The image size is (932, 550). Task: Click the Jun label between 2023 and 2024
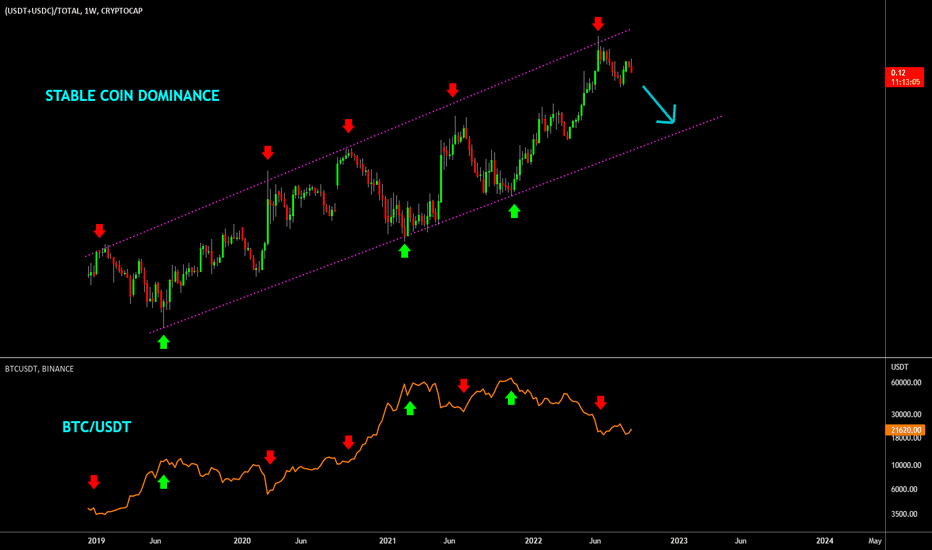click(x=741, y=540)
